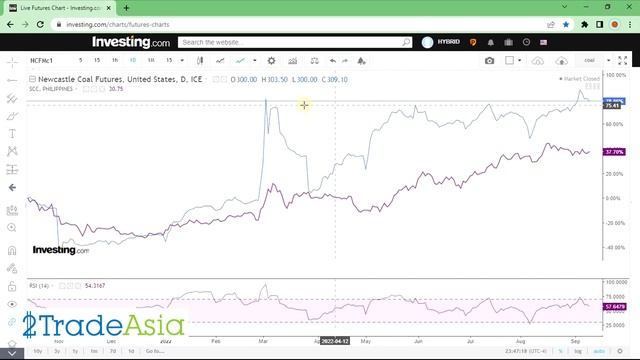The width and height of the screenshot is (640, 360).
Task: Switch to line chart style
Action: (x=220, y=60)
